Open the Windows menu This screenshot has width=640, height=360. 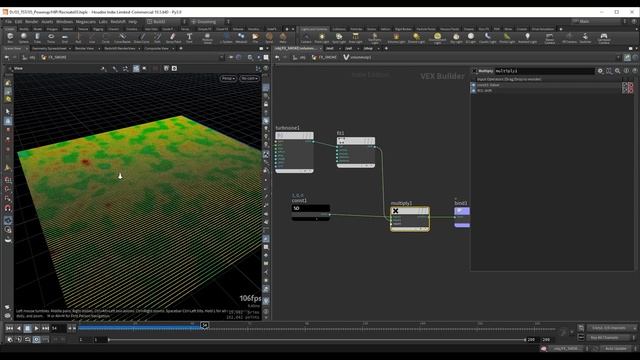64,22
